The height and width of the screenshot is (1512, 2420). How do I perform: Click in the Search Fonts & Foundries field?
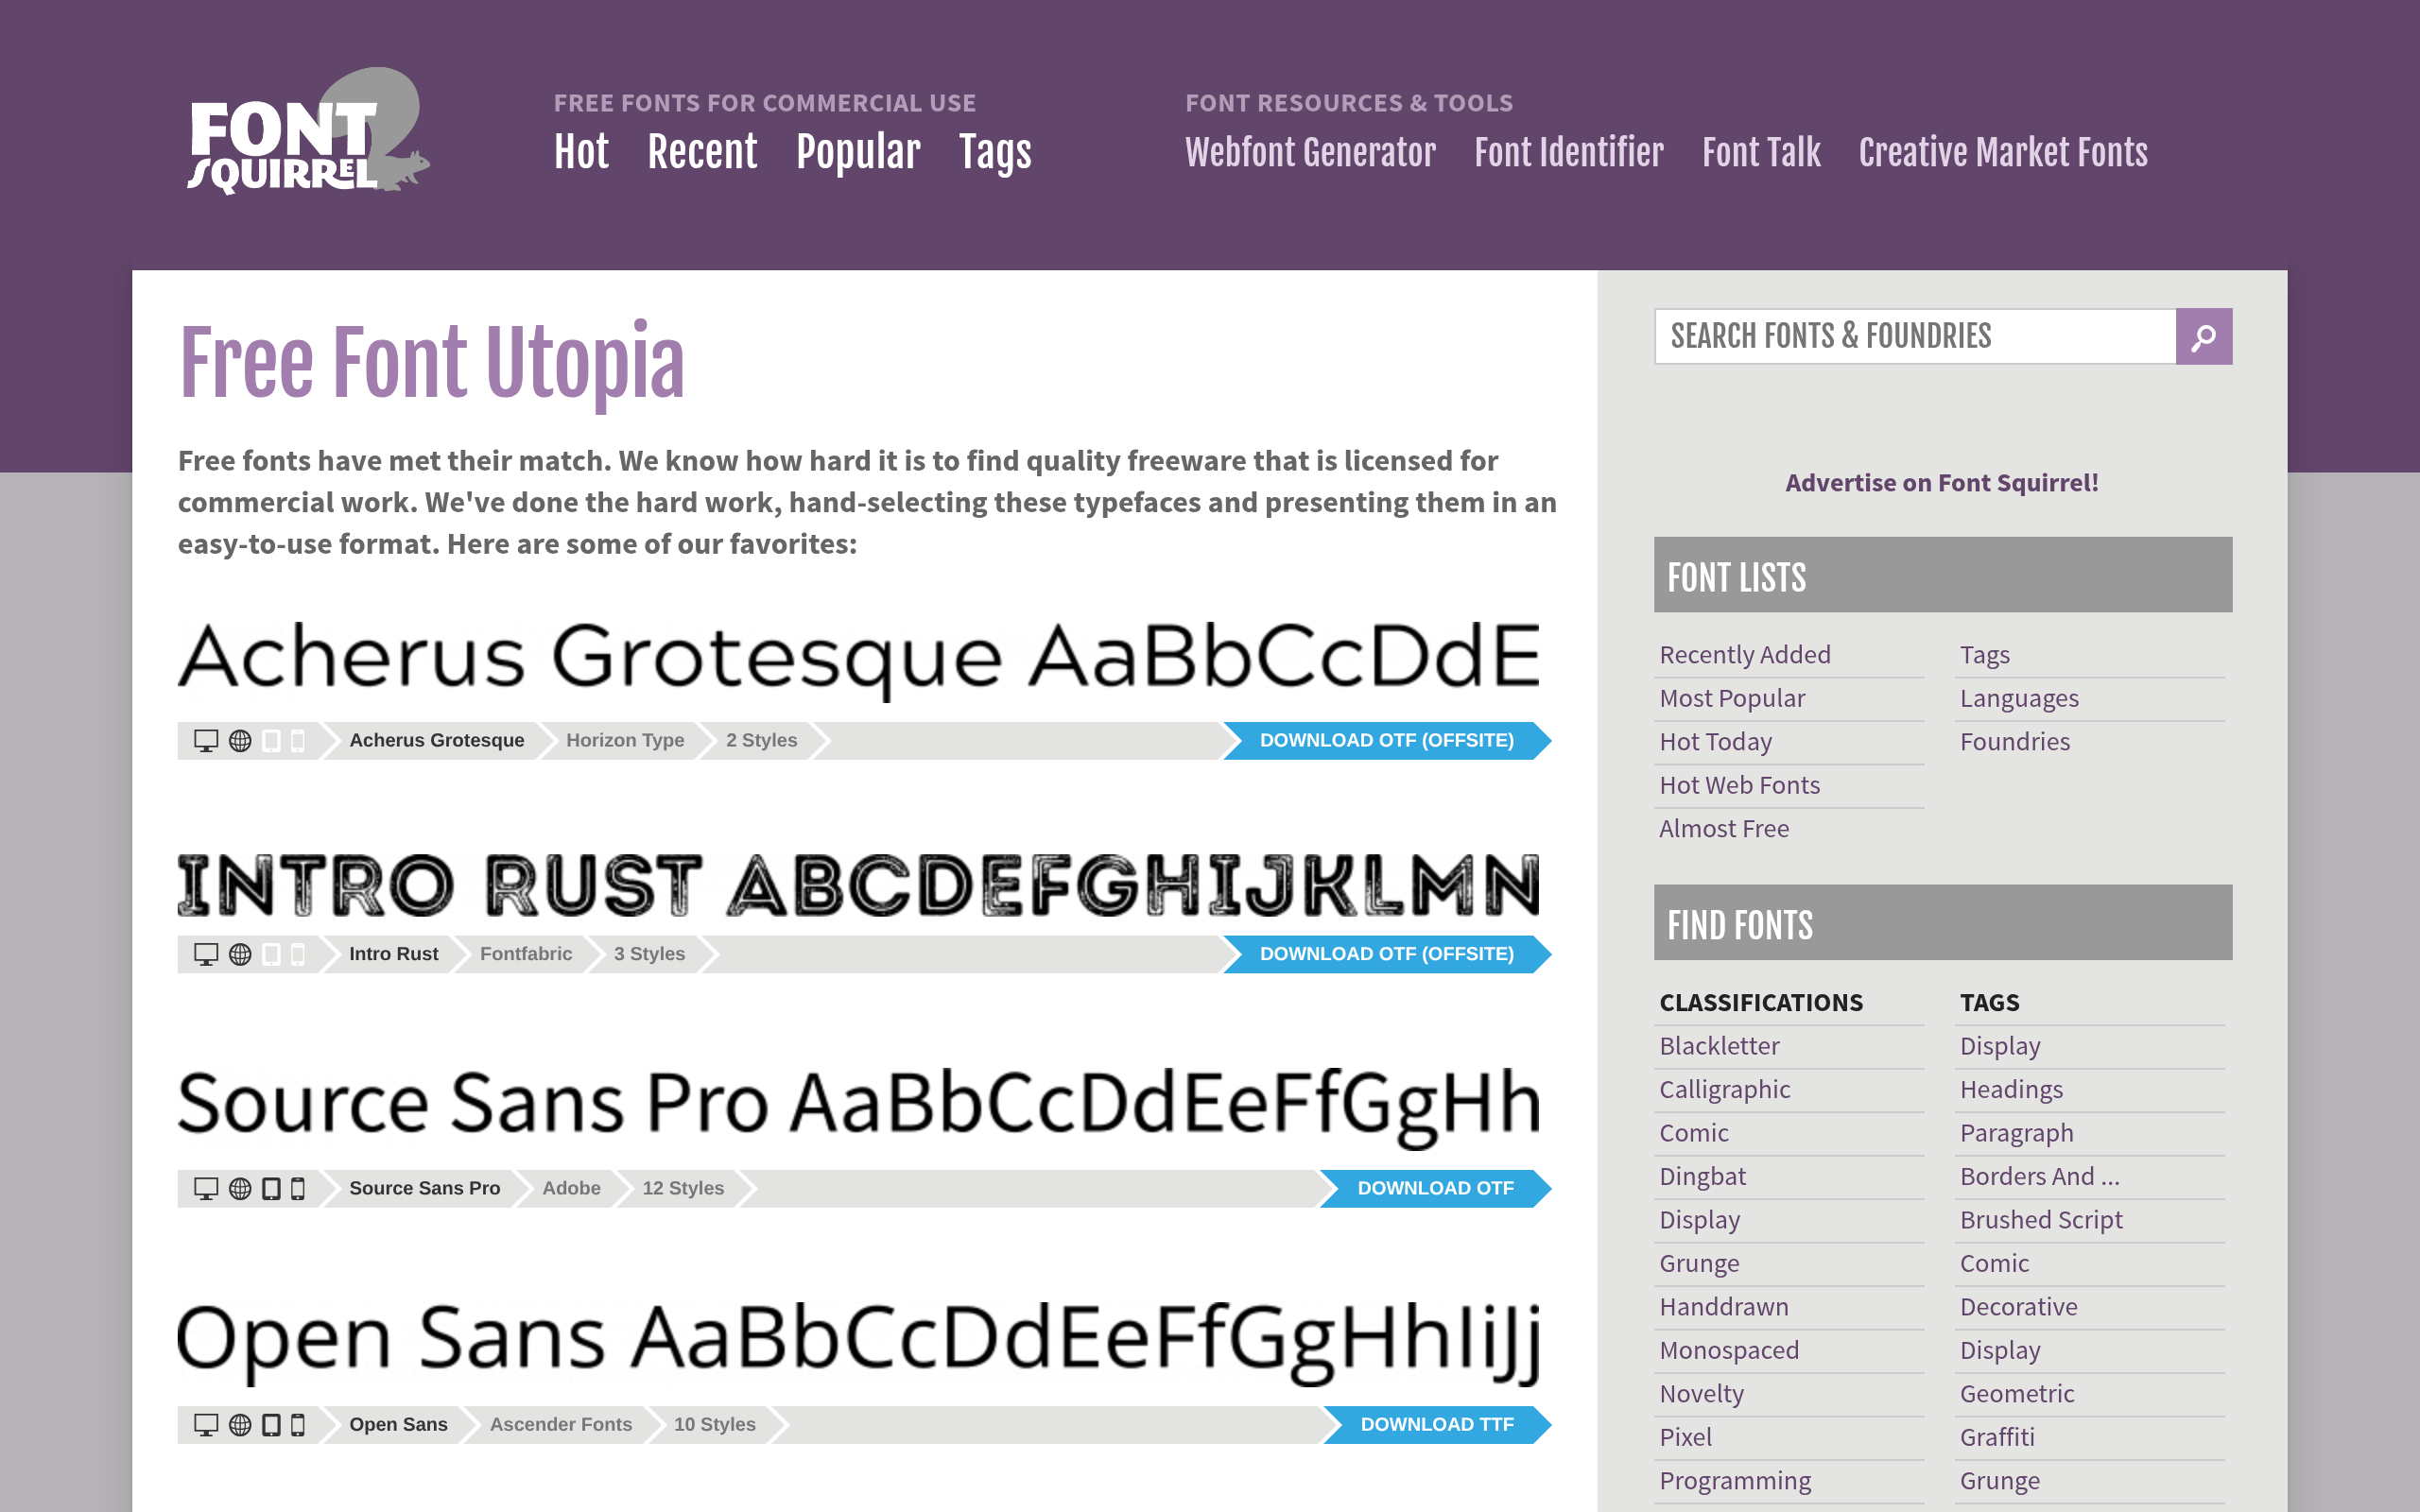(1915, 336)
